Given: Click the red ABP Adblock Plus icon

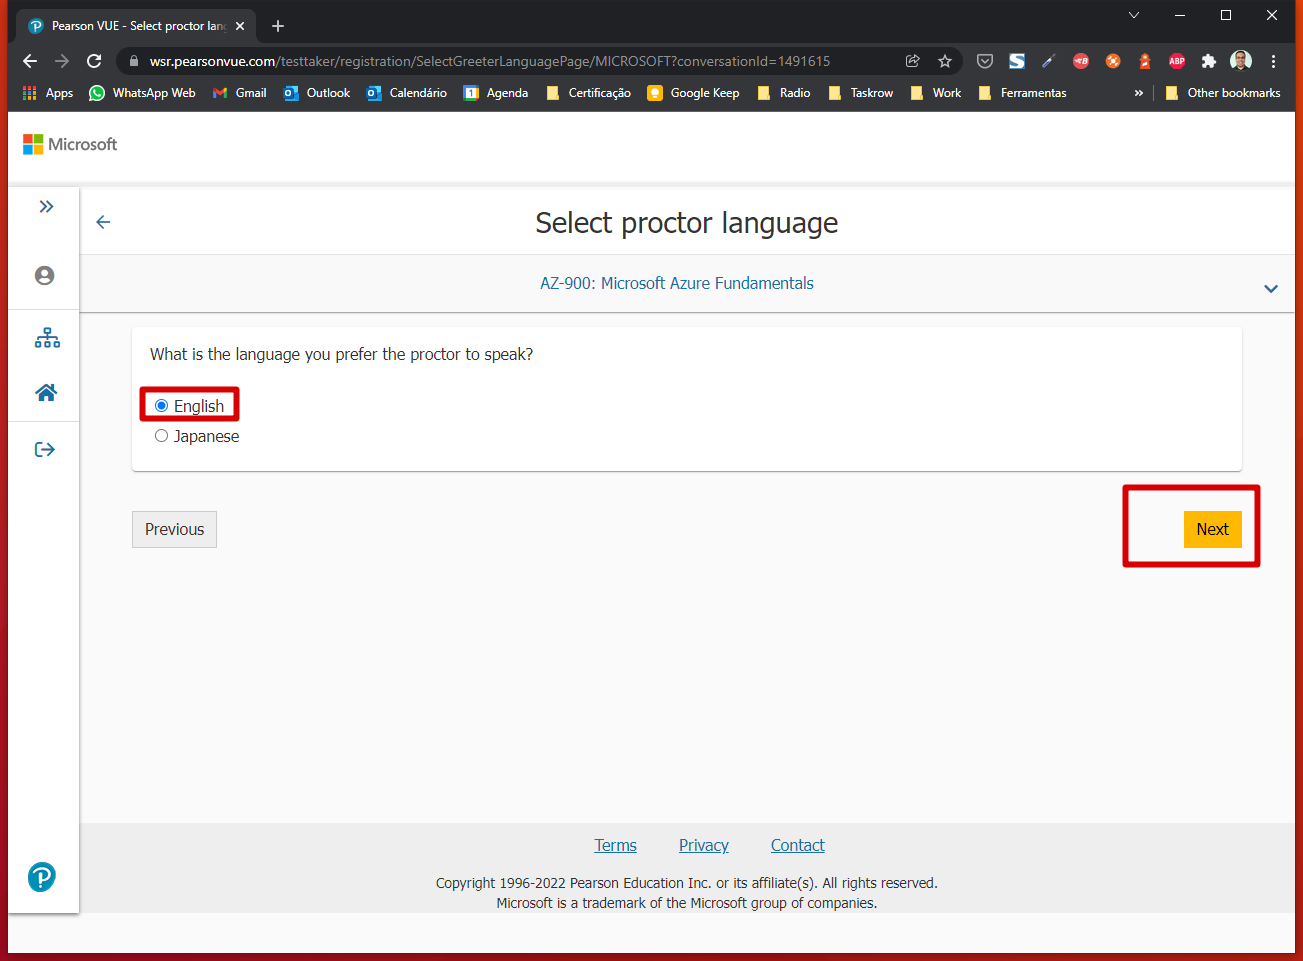Looking at the screenshot, I should click(1177, 61).
